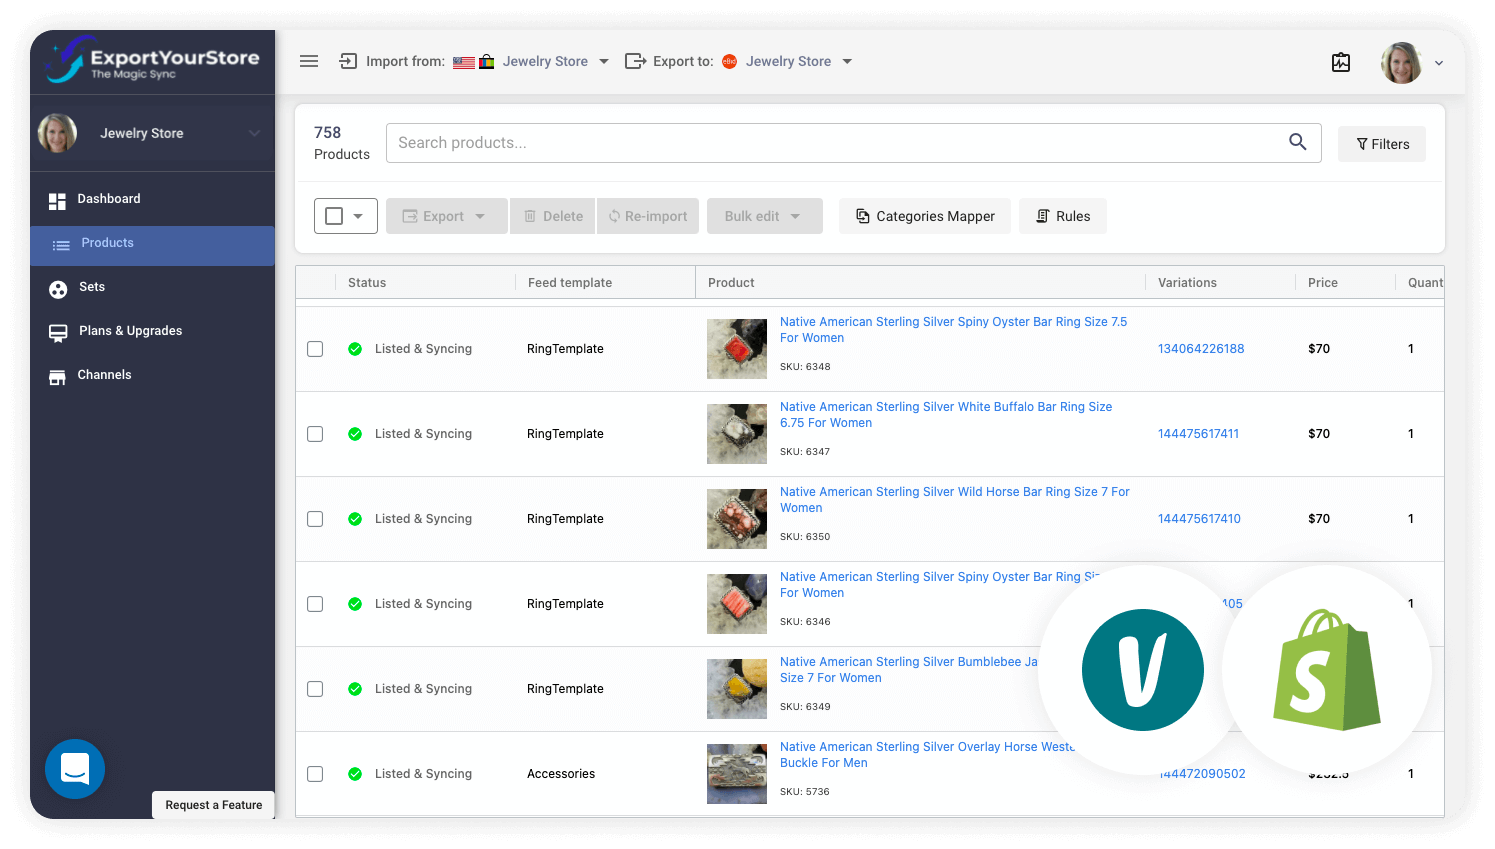
Task: Open the hamburger menu icon
Action: click(309, 61)
